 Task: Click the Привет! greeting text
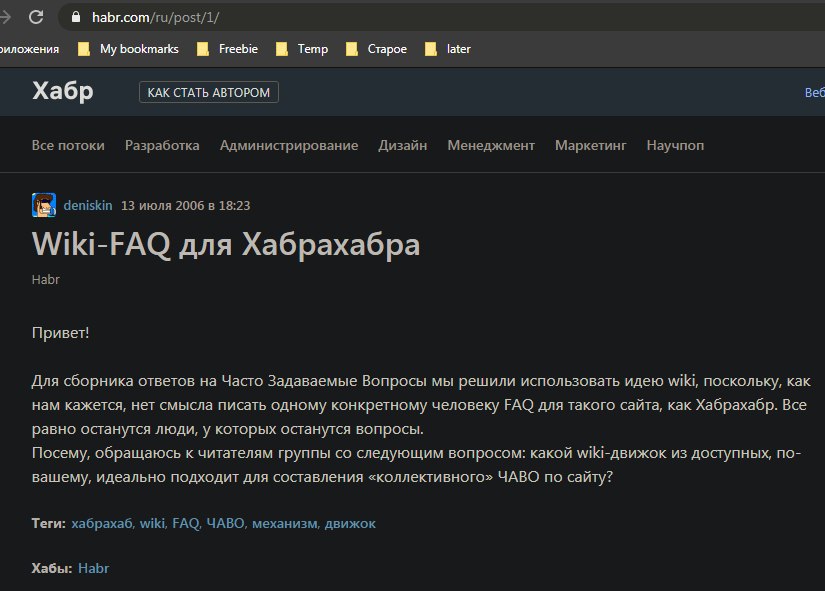[x=61, y=333]
